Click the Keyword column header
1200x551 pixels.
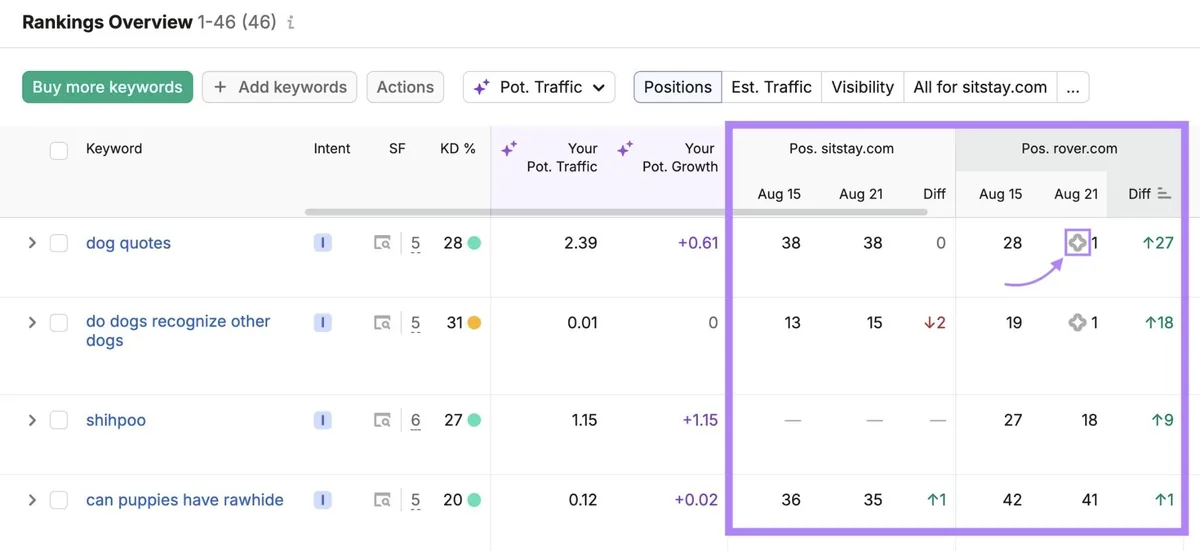pos(114,149)
